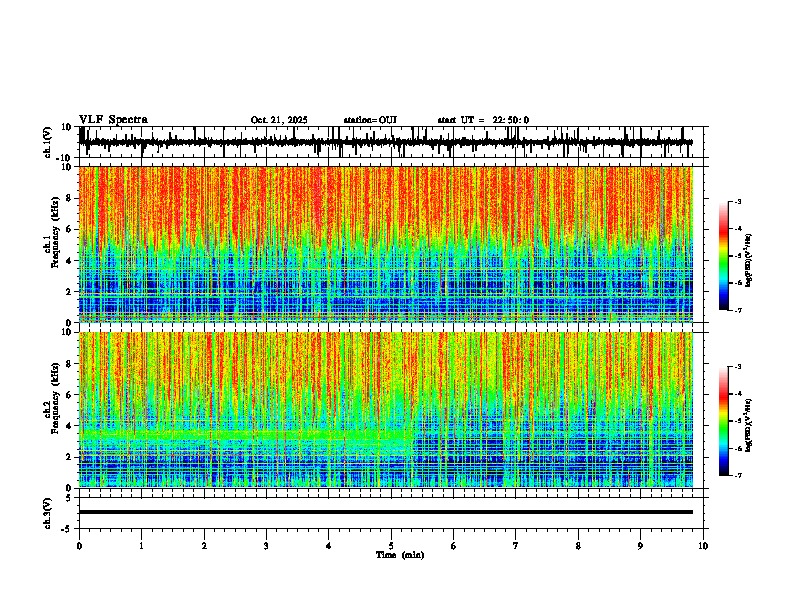Click the ch.2 frequency axis tick '6'
792x612 pixels.
70,394
